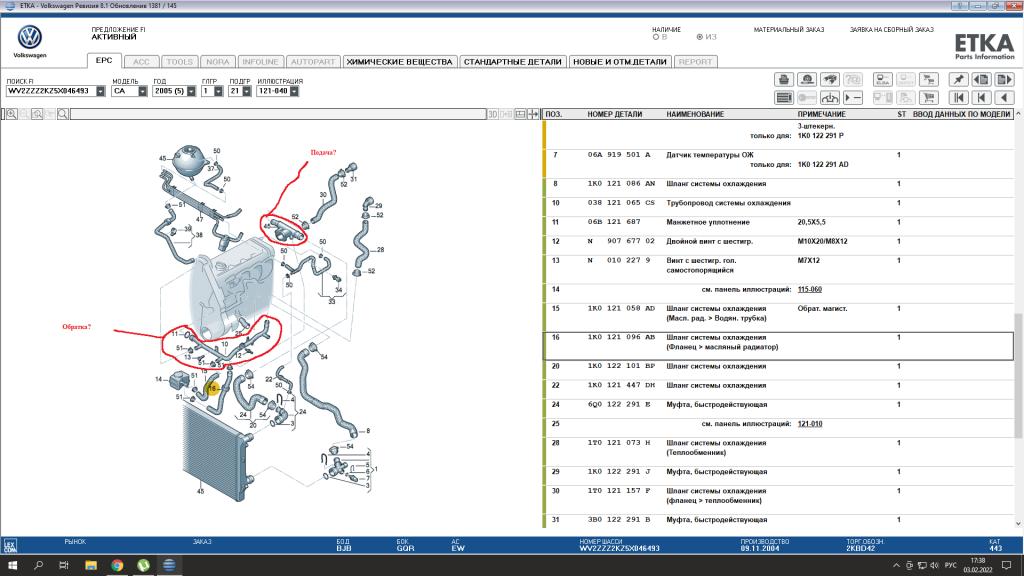Viewport: 1024px width, 576px height.
Task: Switch to the TOOLS tab
Action: (x=179, y=62)
